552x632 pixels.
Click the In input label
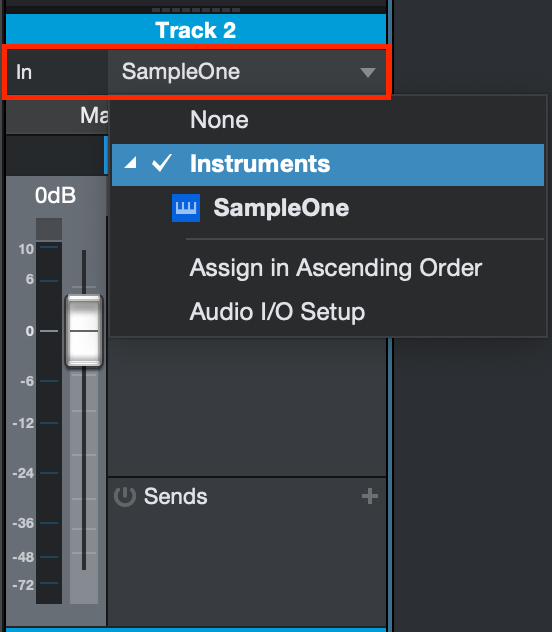(x=24, y=73)
